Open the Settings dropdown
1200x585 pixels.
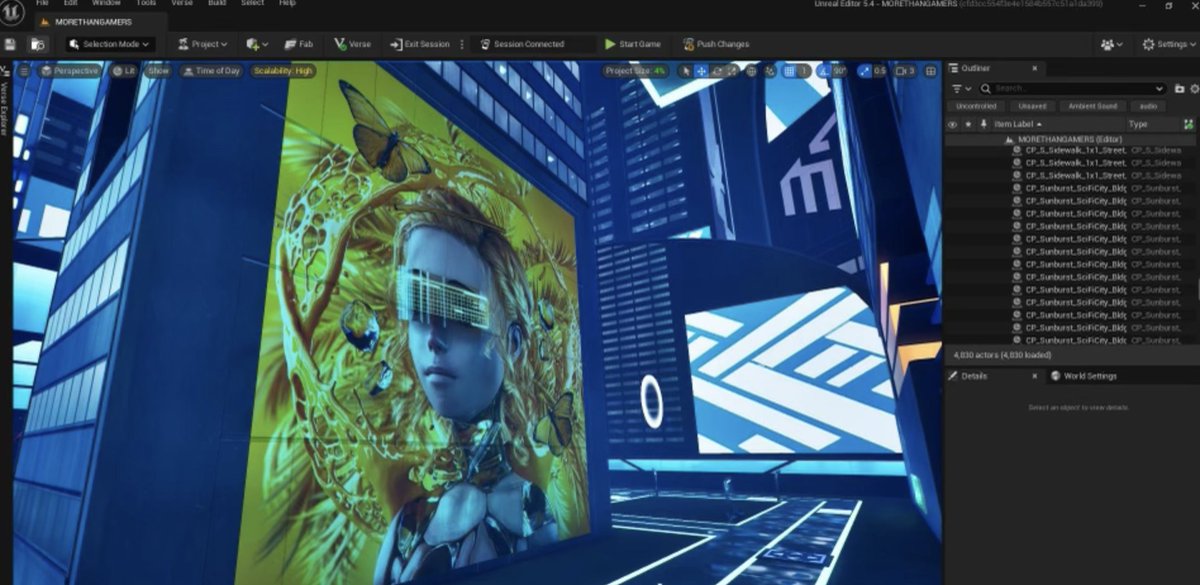pyautogui.click(x=1168, y=44)
